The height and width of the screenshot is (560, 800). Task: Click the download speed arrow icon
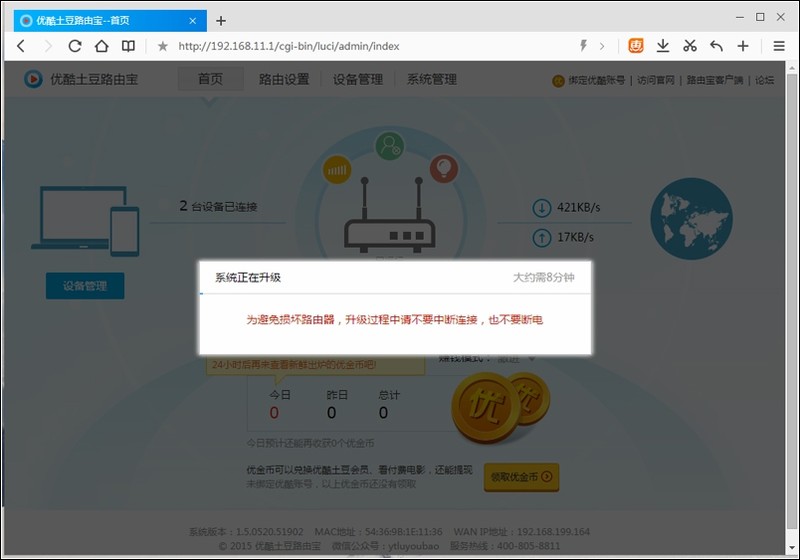pyautogui.click(x=541, y=208)
